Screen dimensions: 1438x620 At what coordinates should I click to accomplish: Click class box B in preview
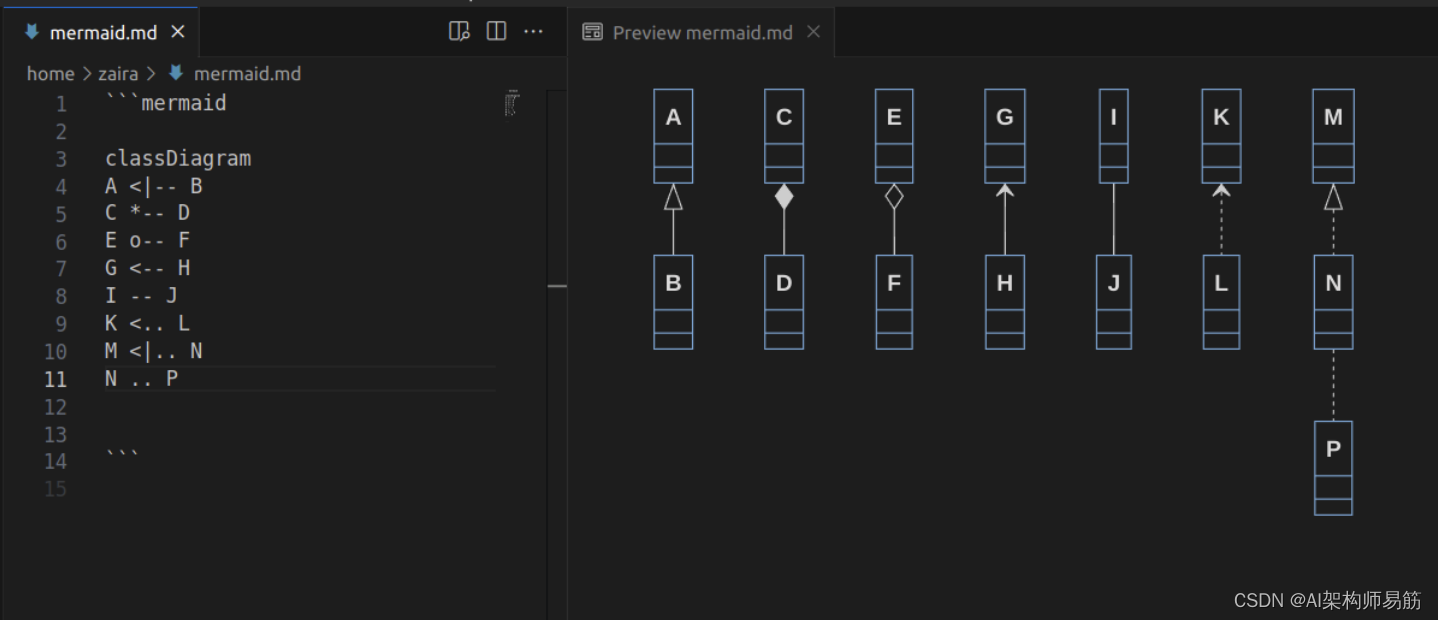[673, 302]
